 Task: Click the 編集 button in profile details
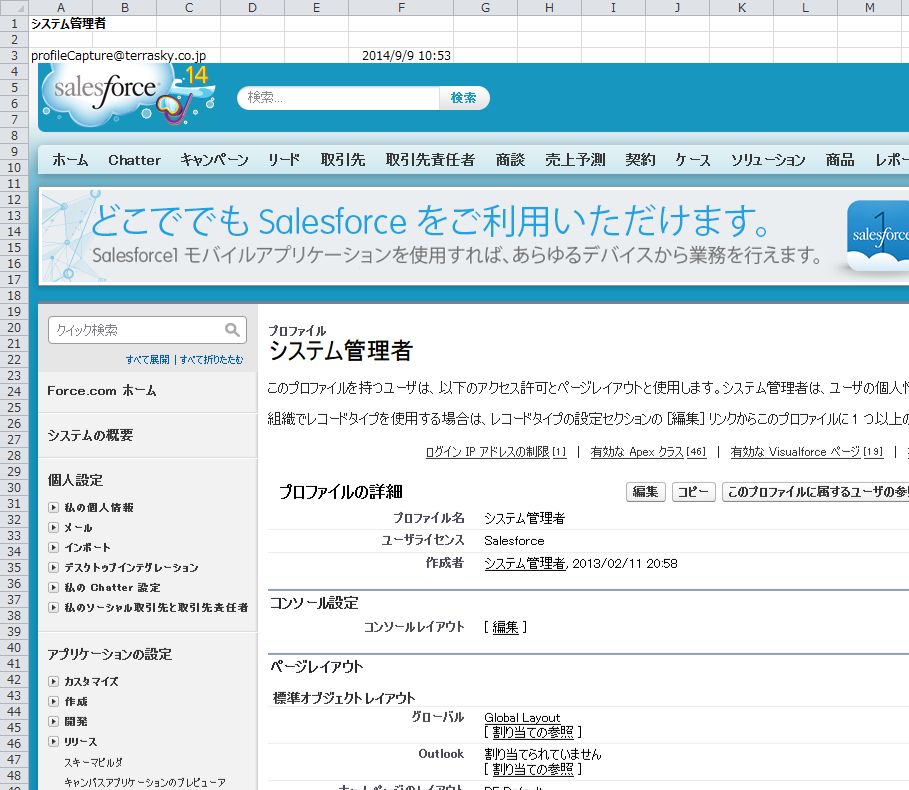[645, 492]
